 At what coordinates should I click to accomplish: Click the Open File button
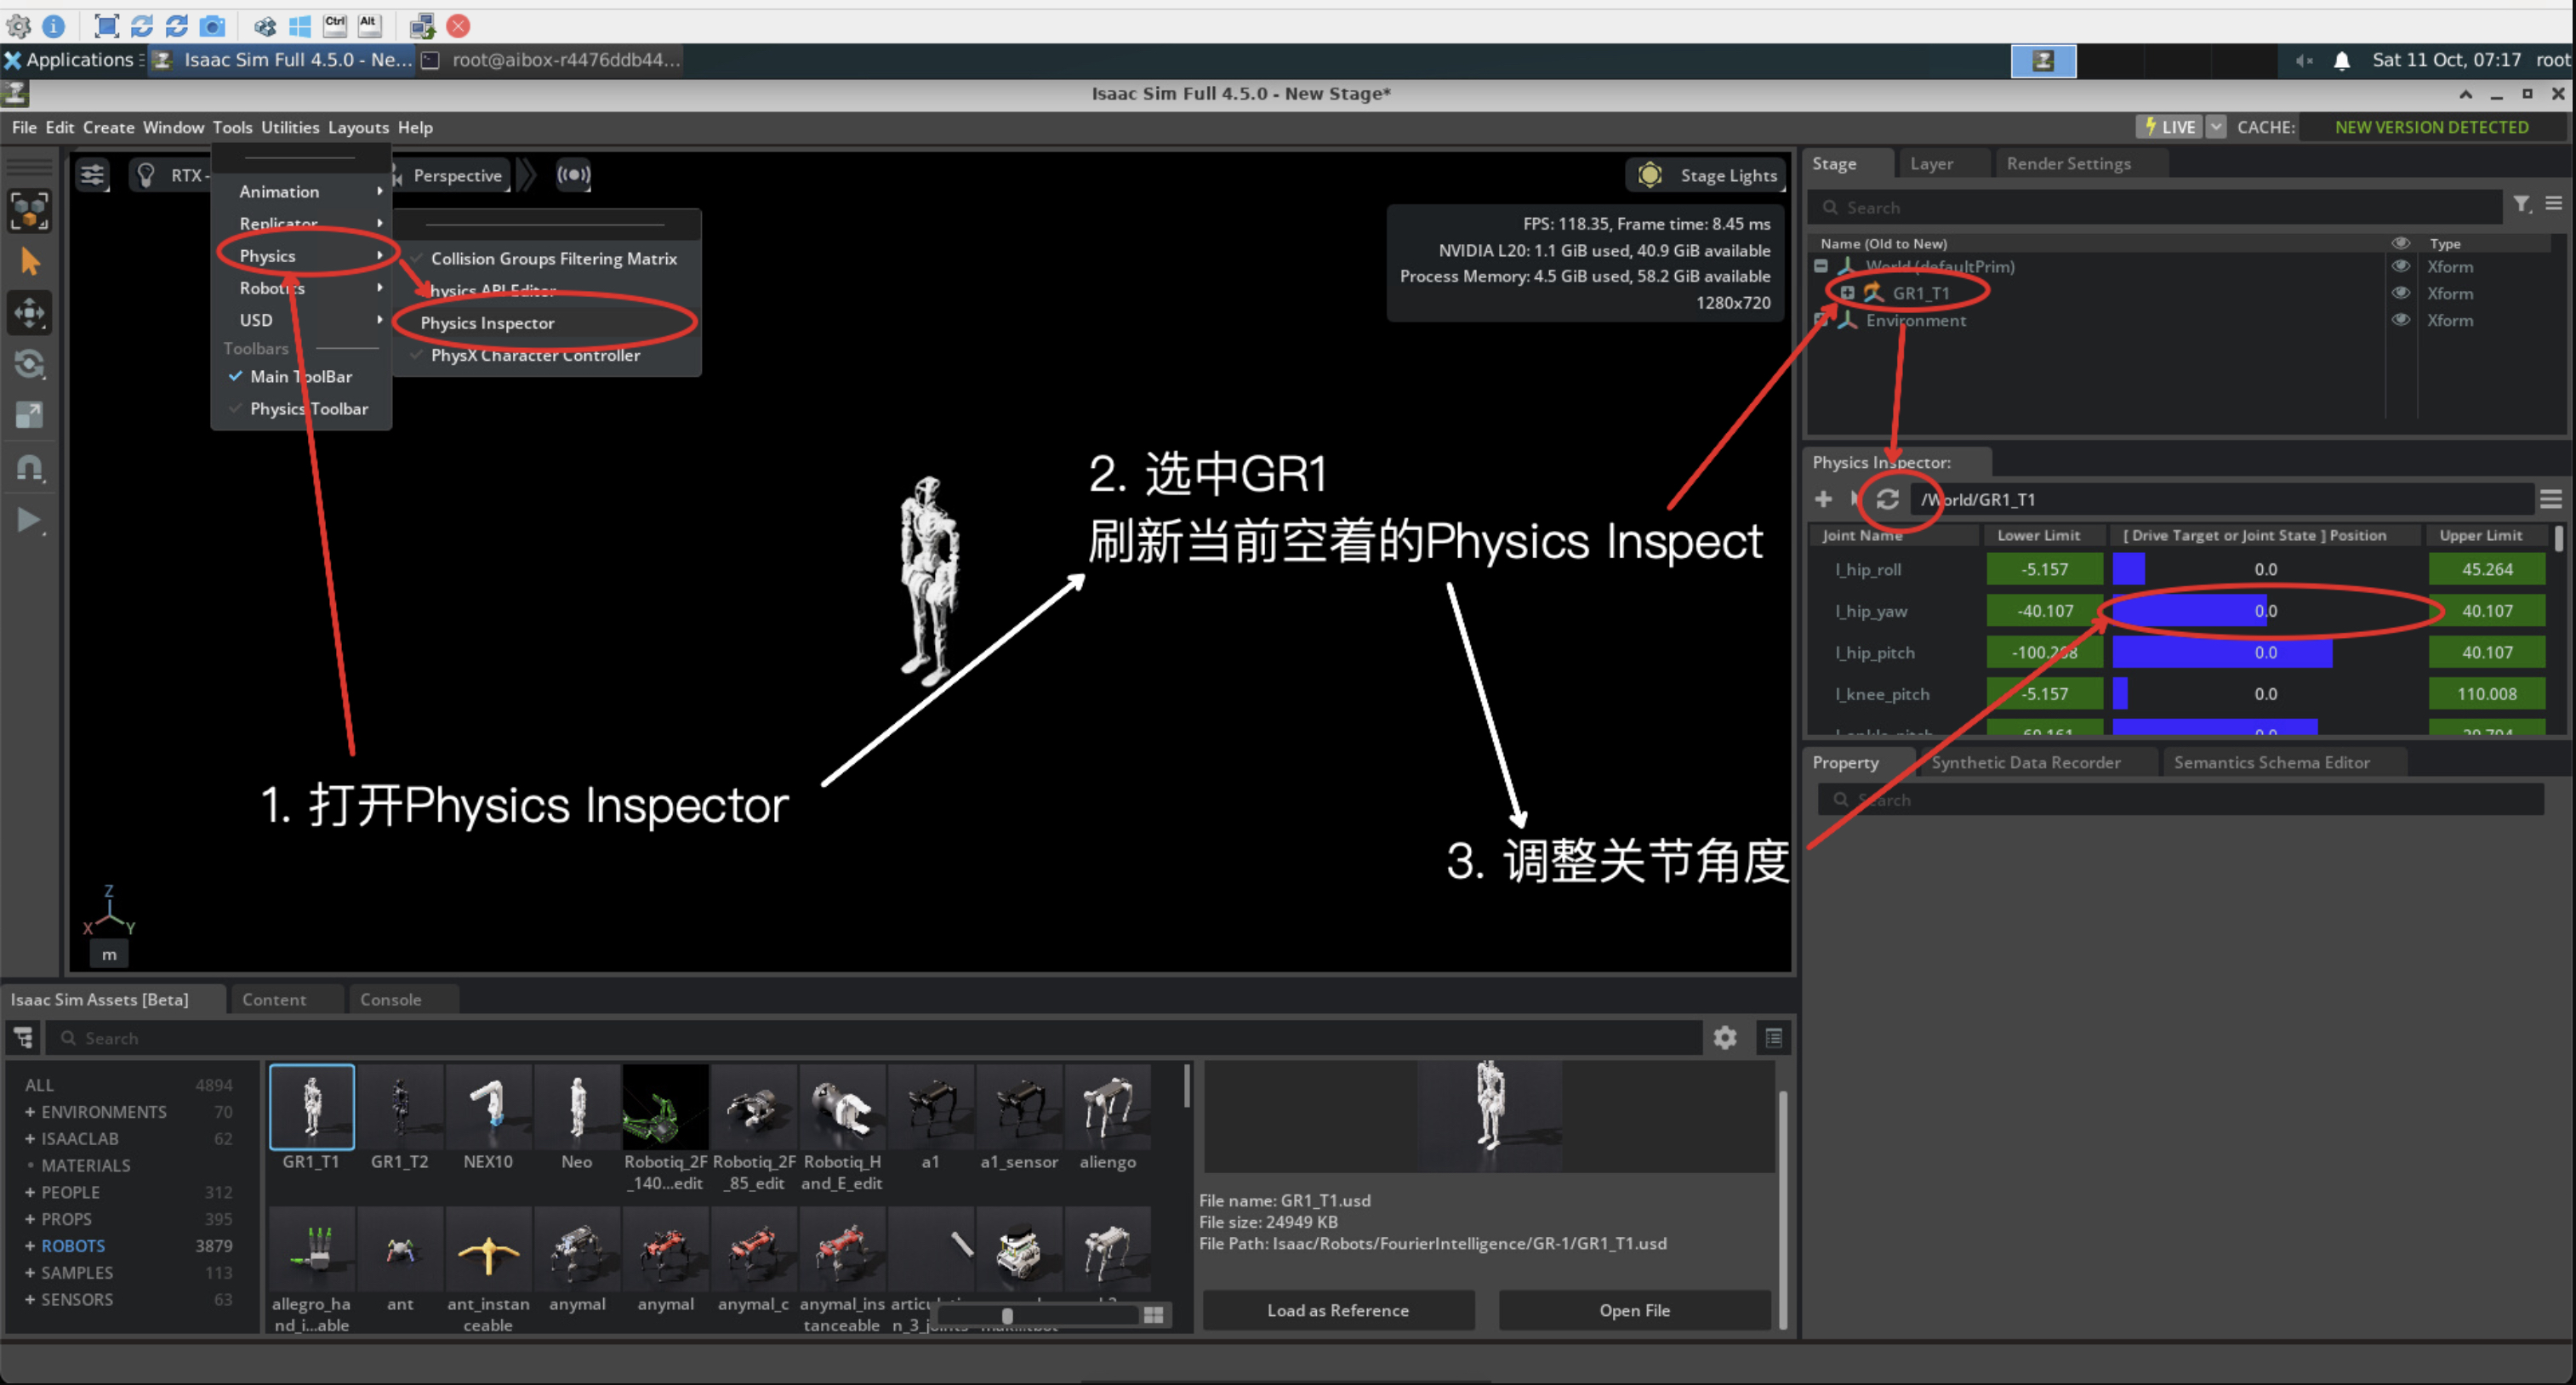(1634, 1310)
